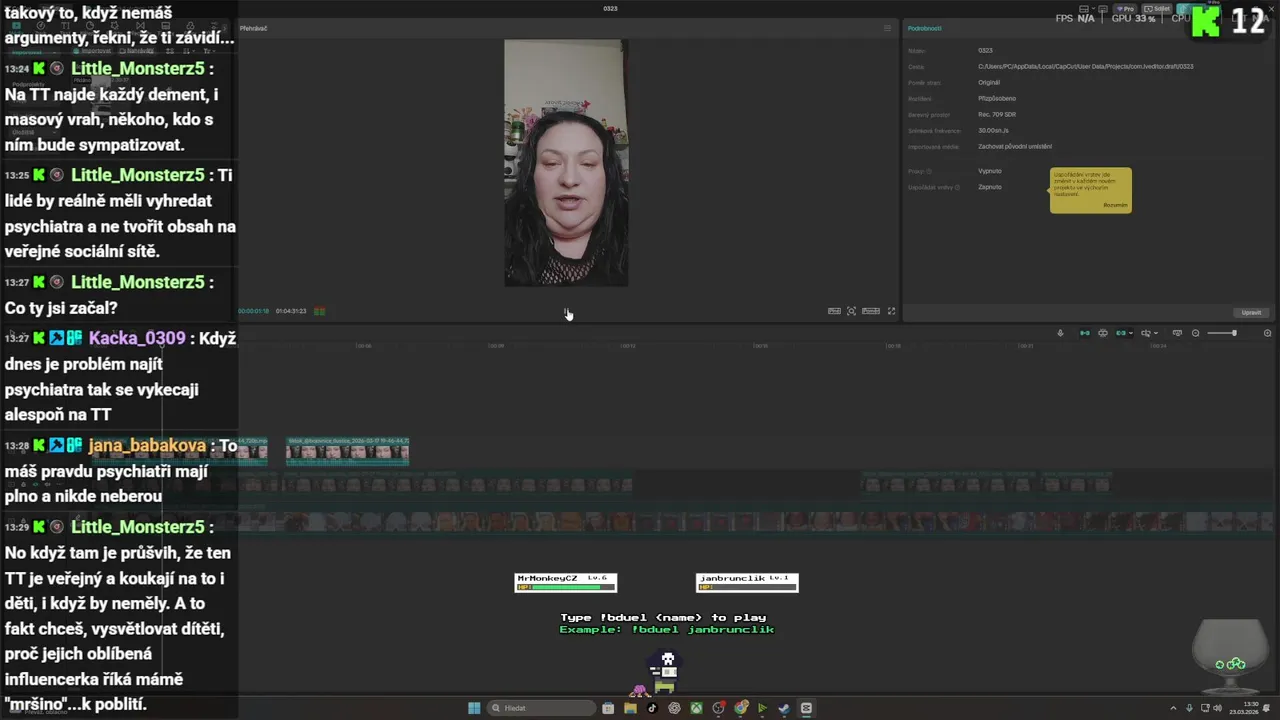Open the keyboard shortcuts icon in the title bar
This screenshot has height=720, width=1280.
pos(1103,8)
